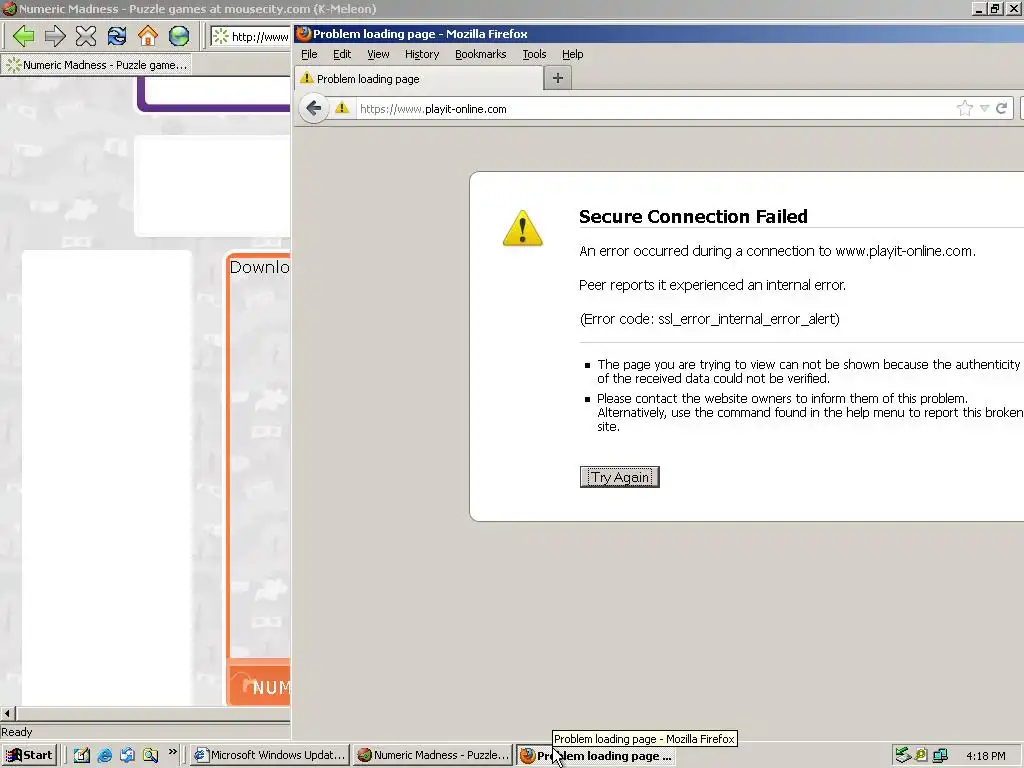Open Firefox File menu
Viewport: 1024px width, 768px height.
point(309,54)
